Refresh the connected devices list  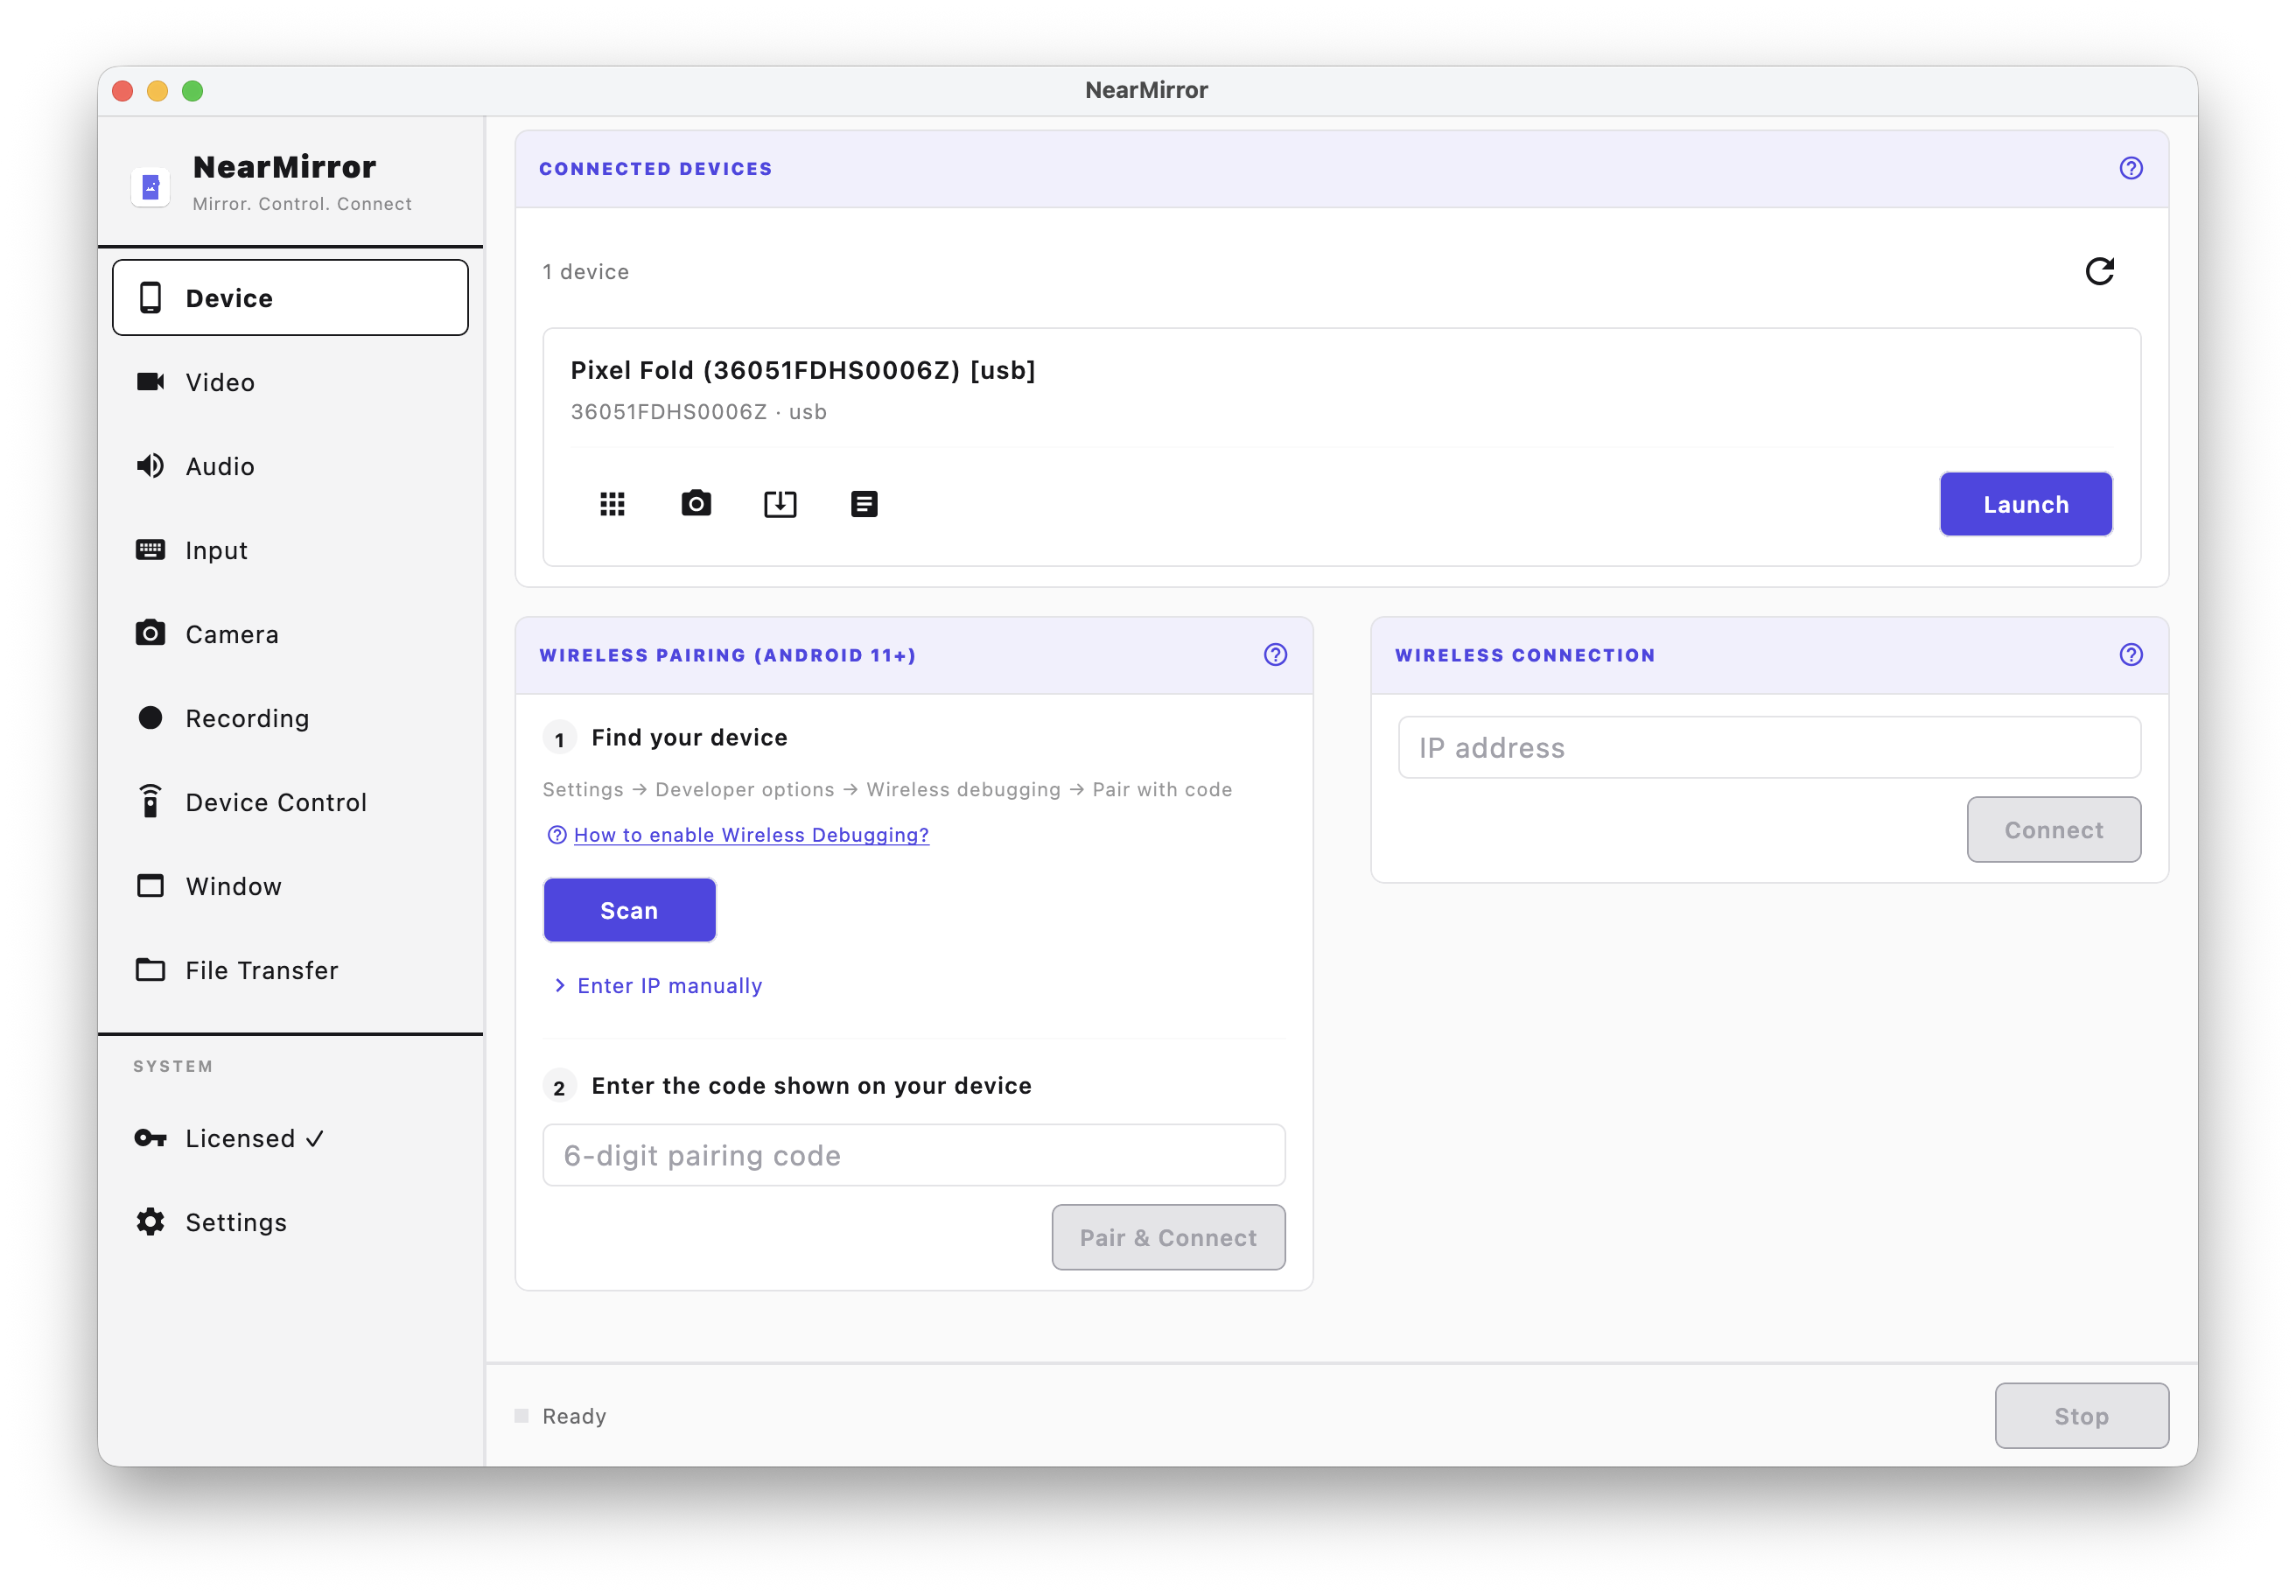tap(2099, 271)
